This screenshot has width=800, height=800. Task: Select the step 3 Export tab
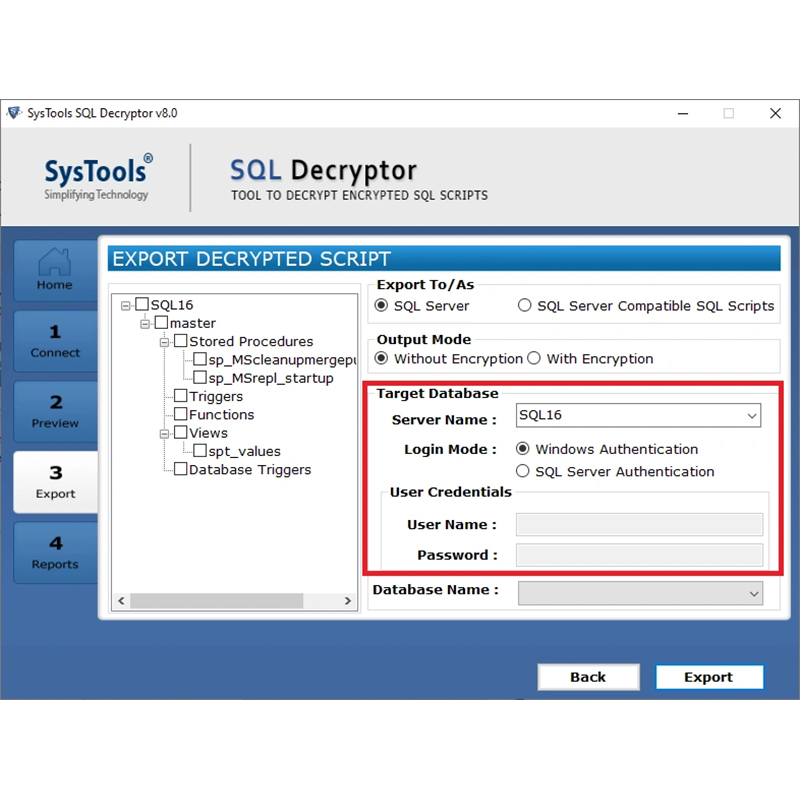click(x=55, y=482)
